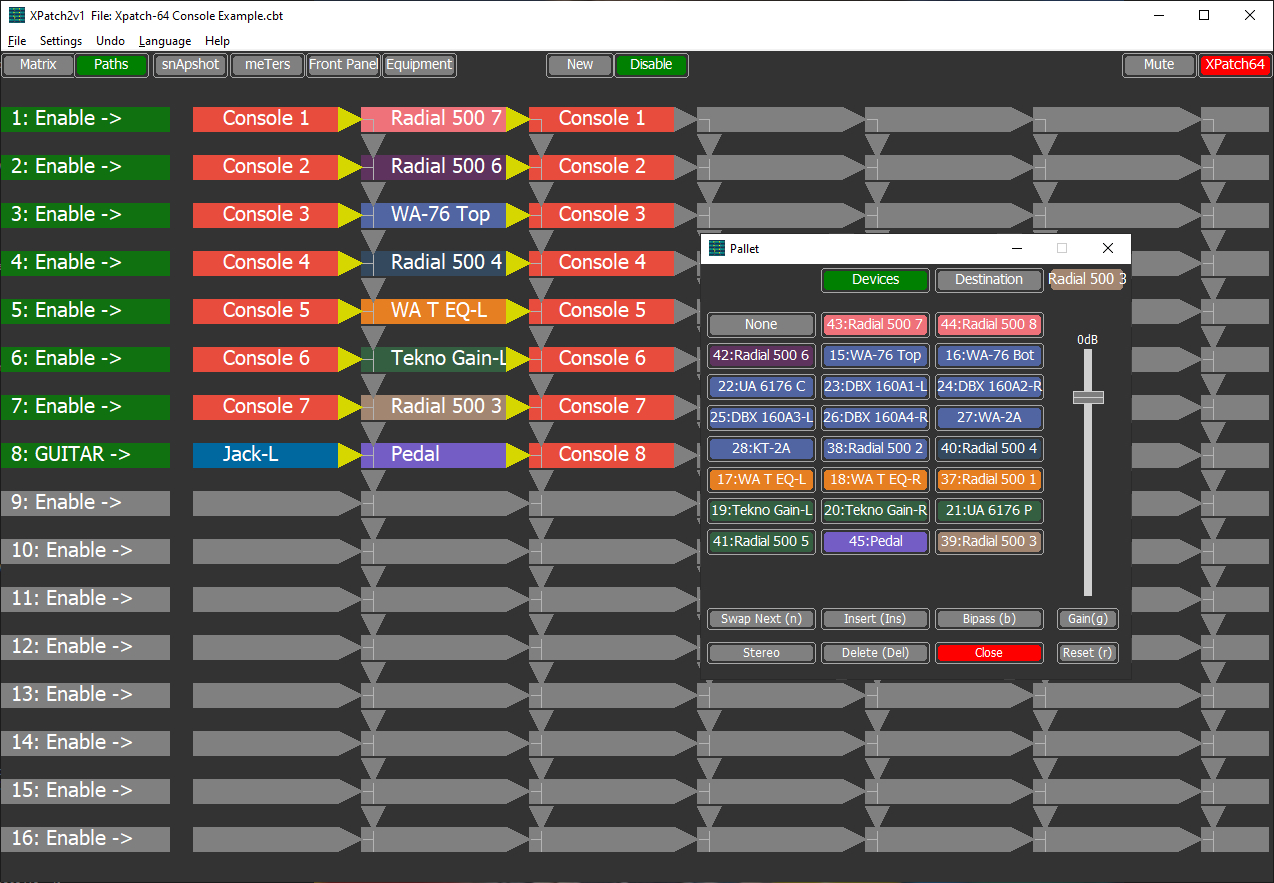This screenshot has width=1274, height=883.
Task: Select the Pedal block in path 8
Action: point(434,455)
